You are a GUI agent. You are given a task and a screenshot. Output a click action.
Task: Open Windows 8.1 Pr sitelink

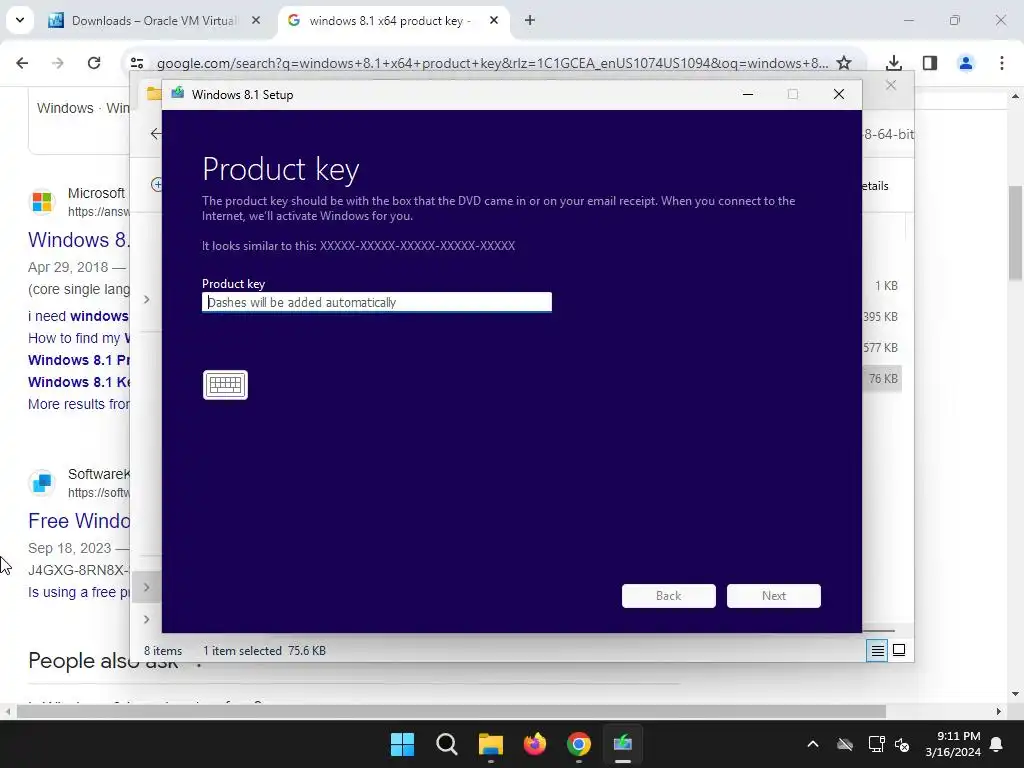click(x=78, y=360)
